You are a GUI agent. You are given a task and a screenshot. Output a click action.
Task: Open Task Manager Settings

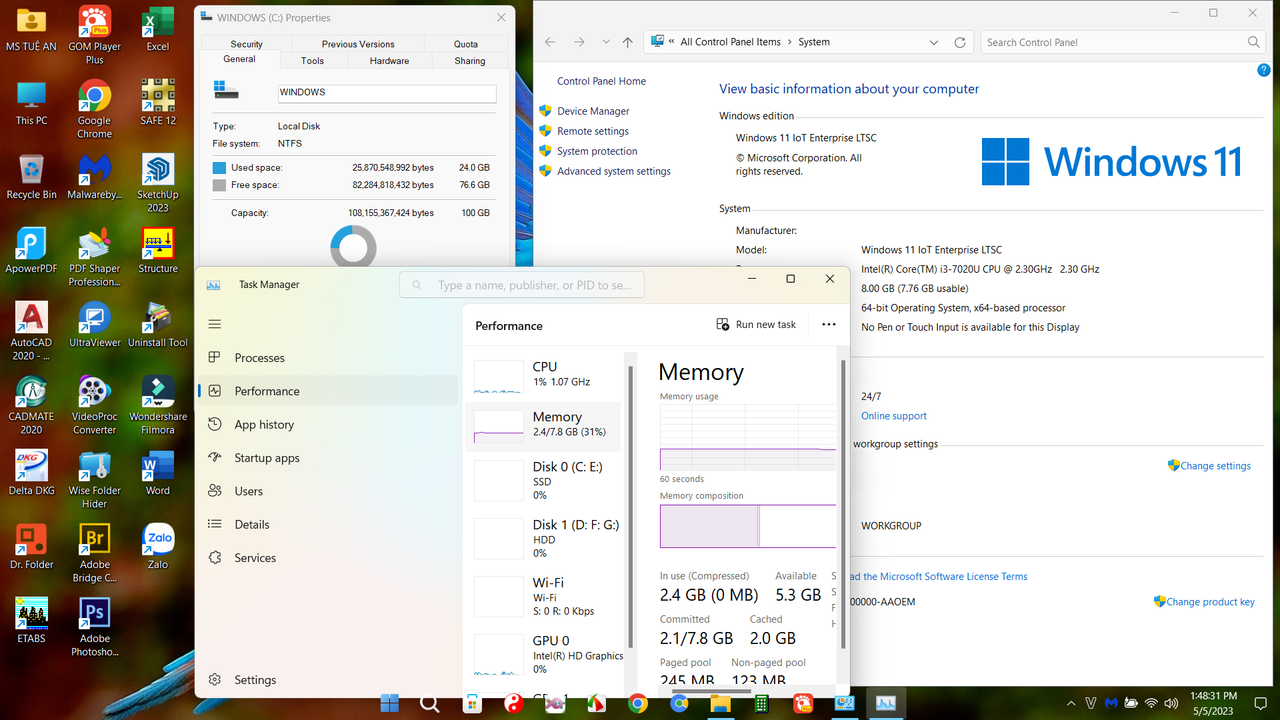tap(328, 680)
